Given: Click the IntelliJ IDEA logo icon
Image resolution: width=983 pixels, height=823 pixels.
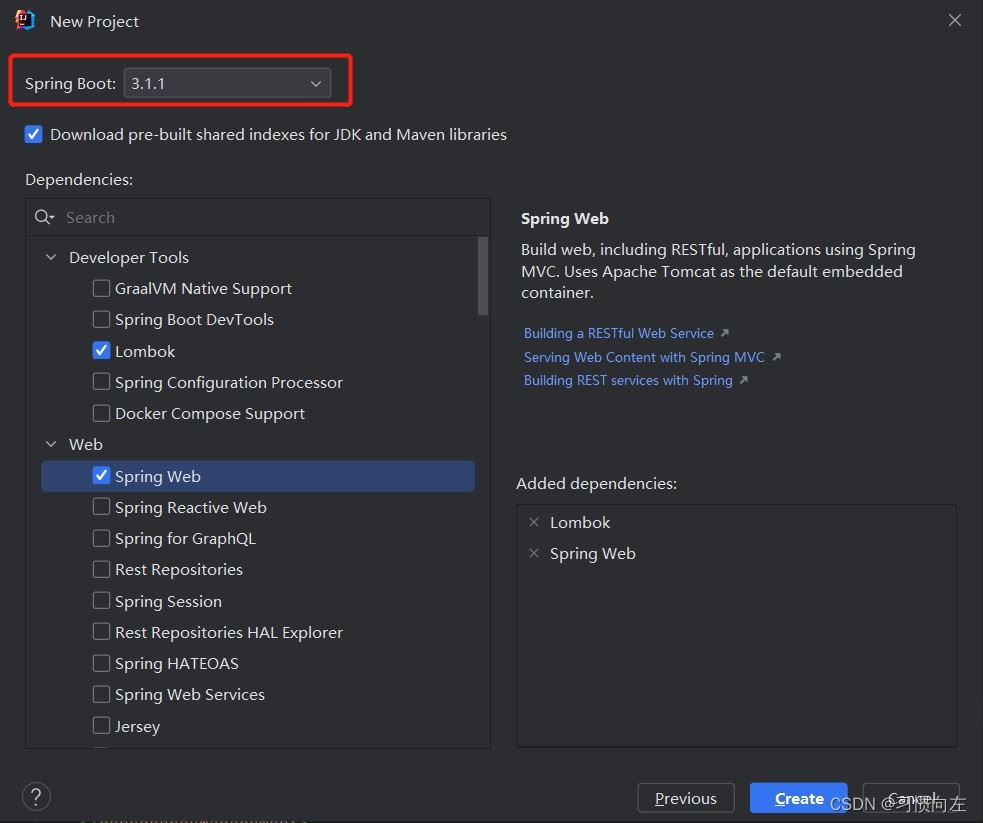Looking at the screenshot, I should (25, 20).
